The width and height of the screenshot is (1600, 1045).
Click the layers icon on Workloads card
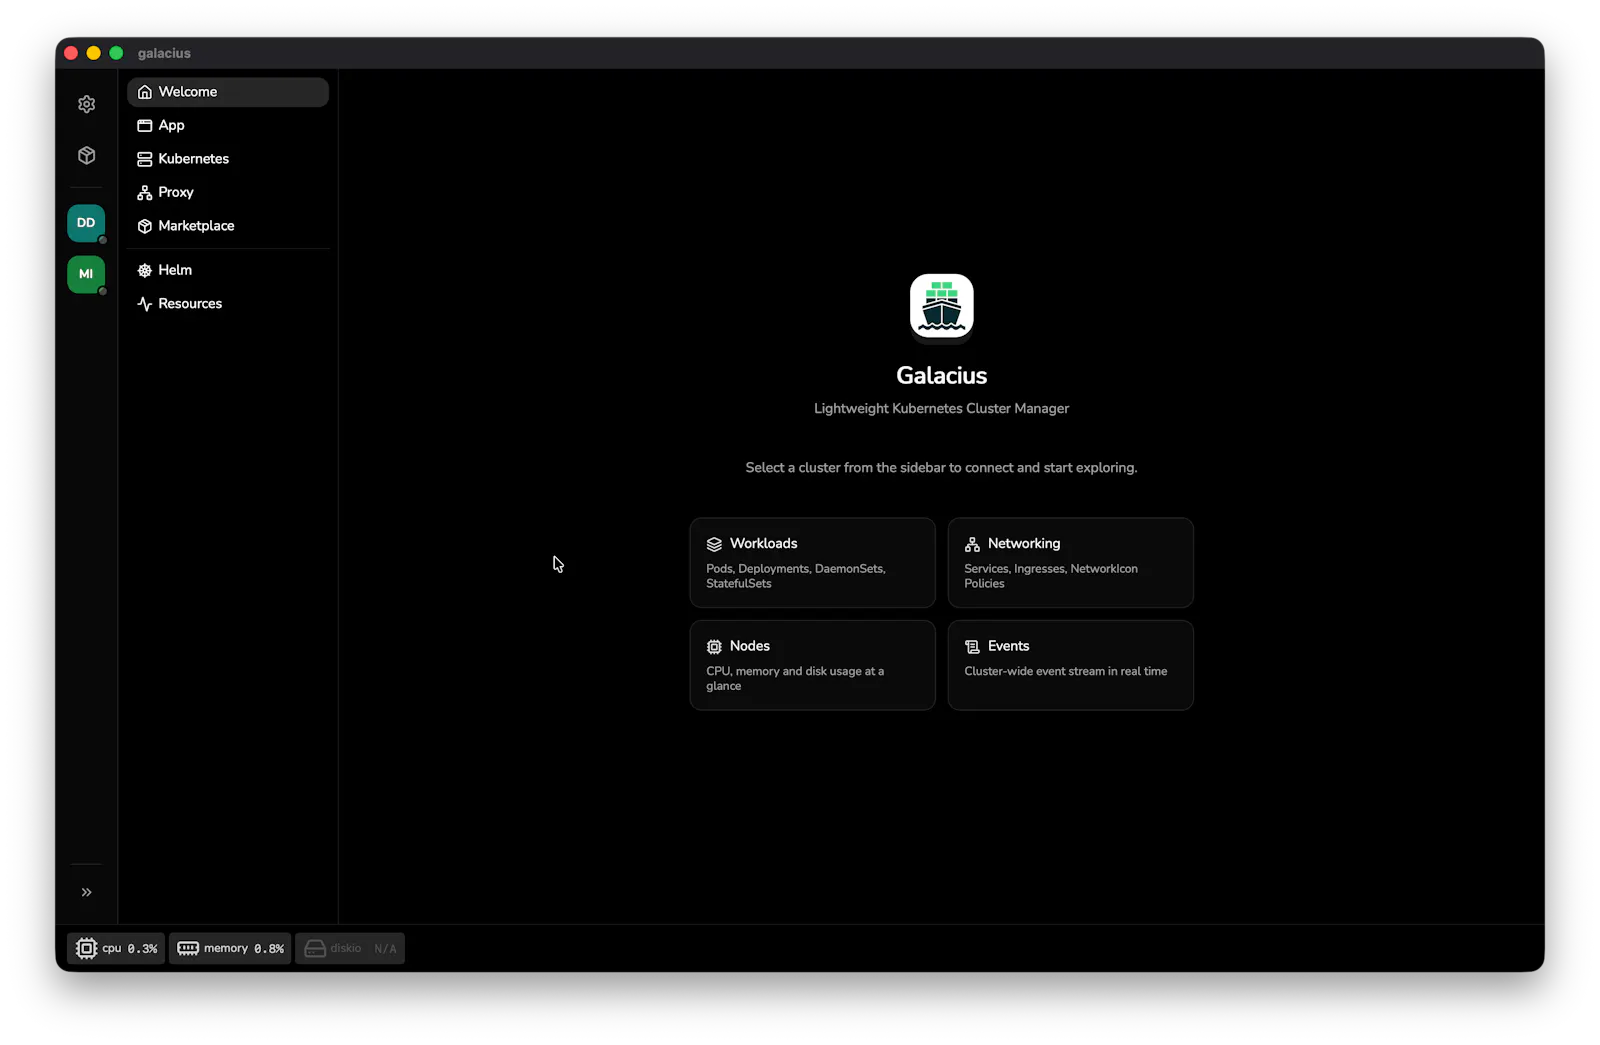[x=714, y=544]
